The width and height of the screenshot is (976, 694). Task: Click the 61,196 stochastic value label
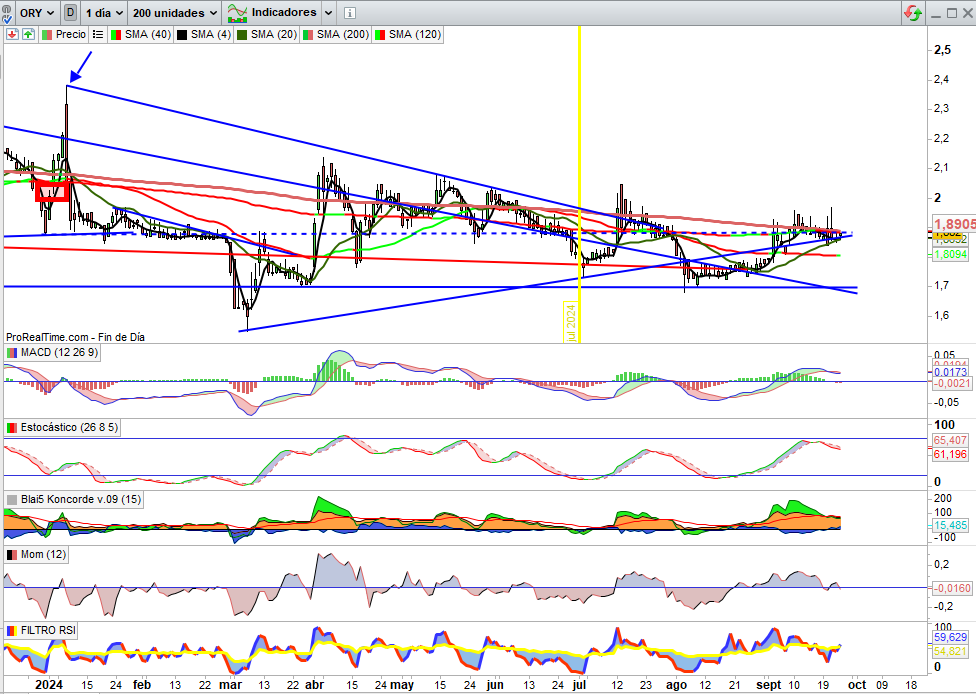(x=950, y=454)
